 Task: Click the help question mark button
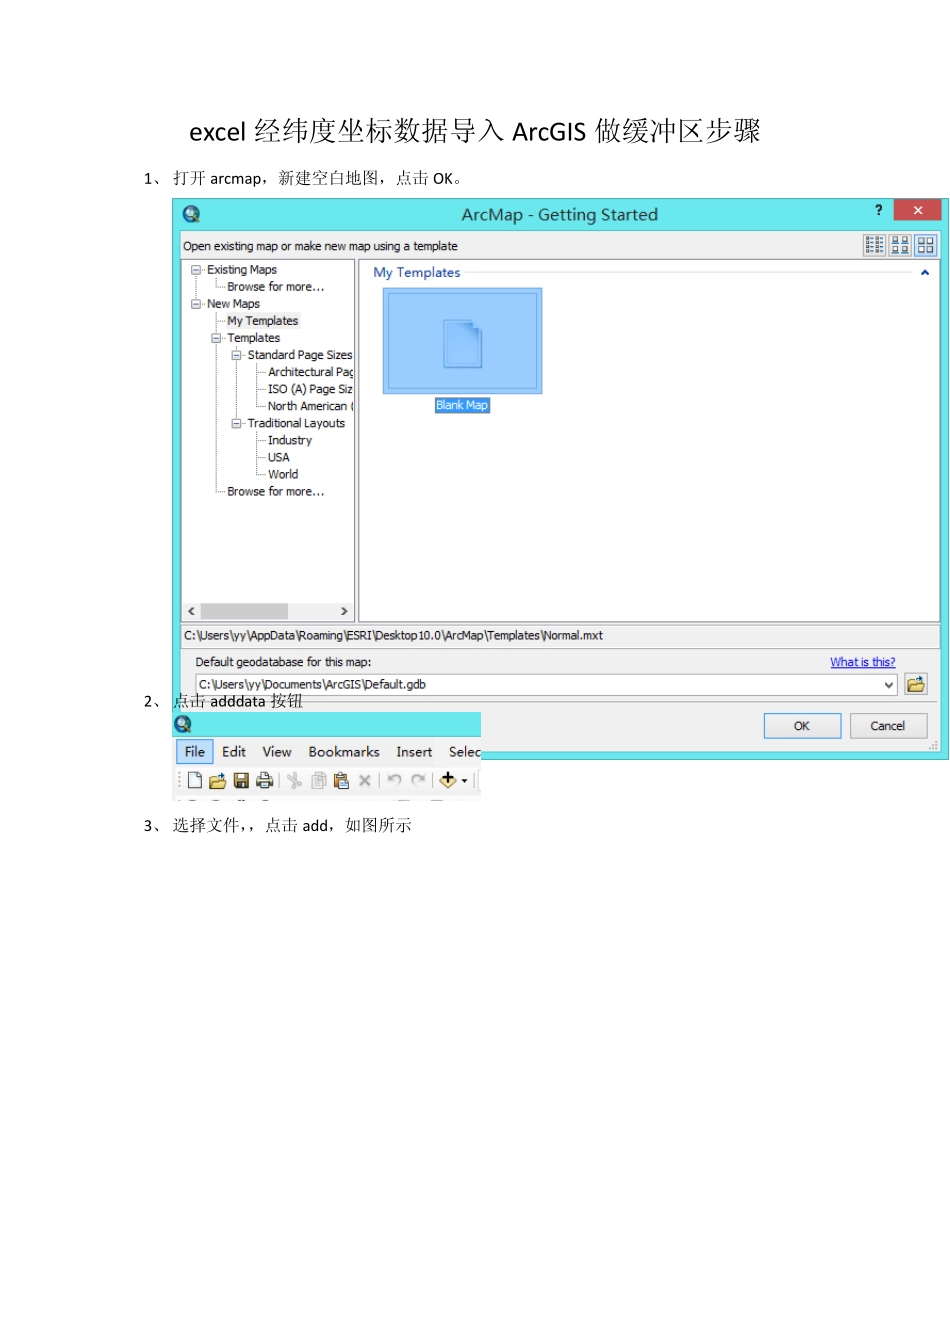click(879, 210)
